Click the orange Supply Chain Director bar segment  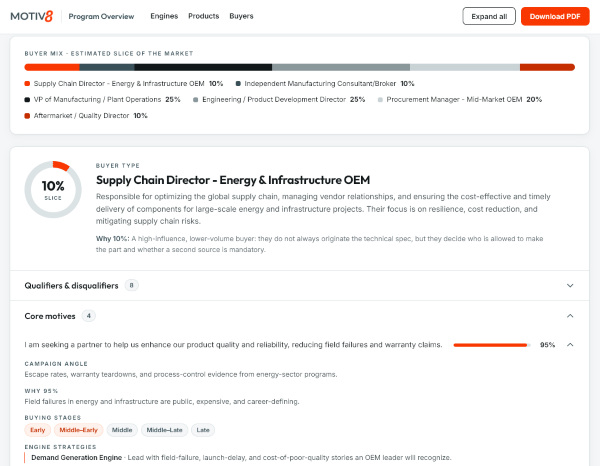click(52, 67)
